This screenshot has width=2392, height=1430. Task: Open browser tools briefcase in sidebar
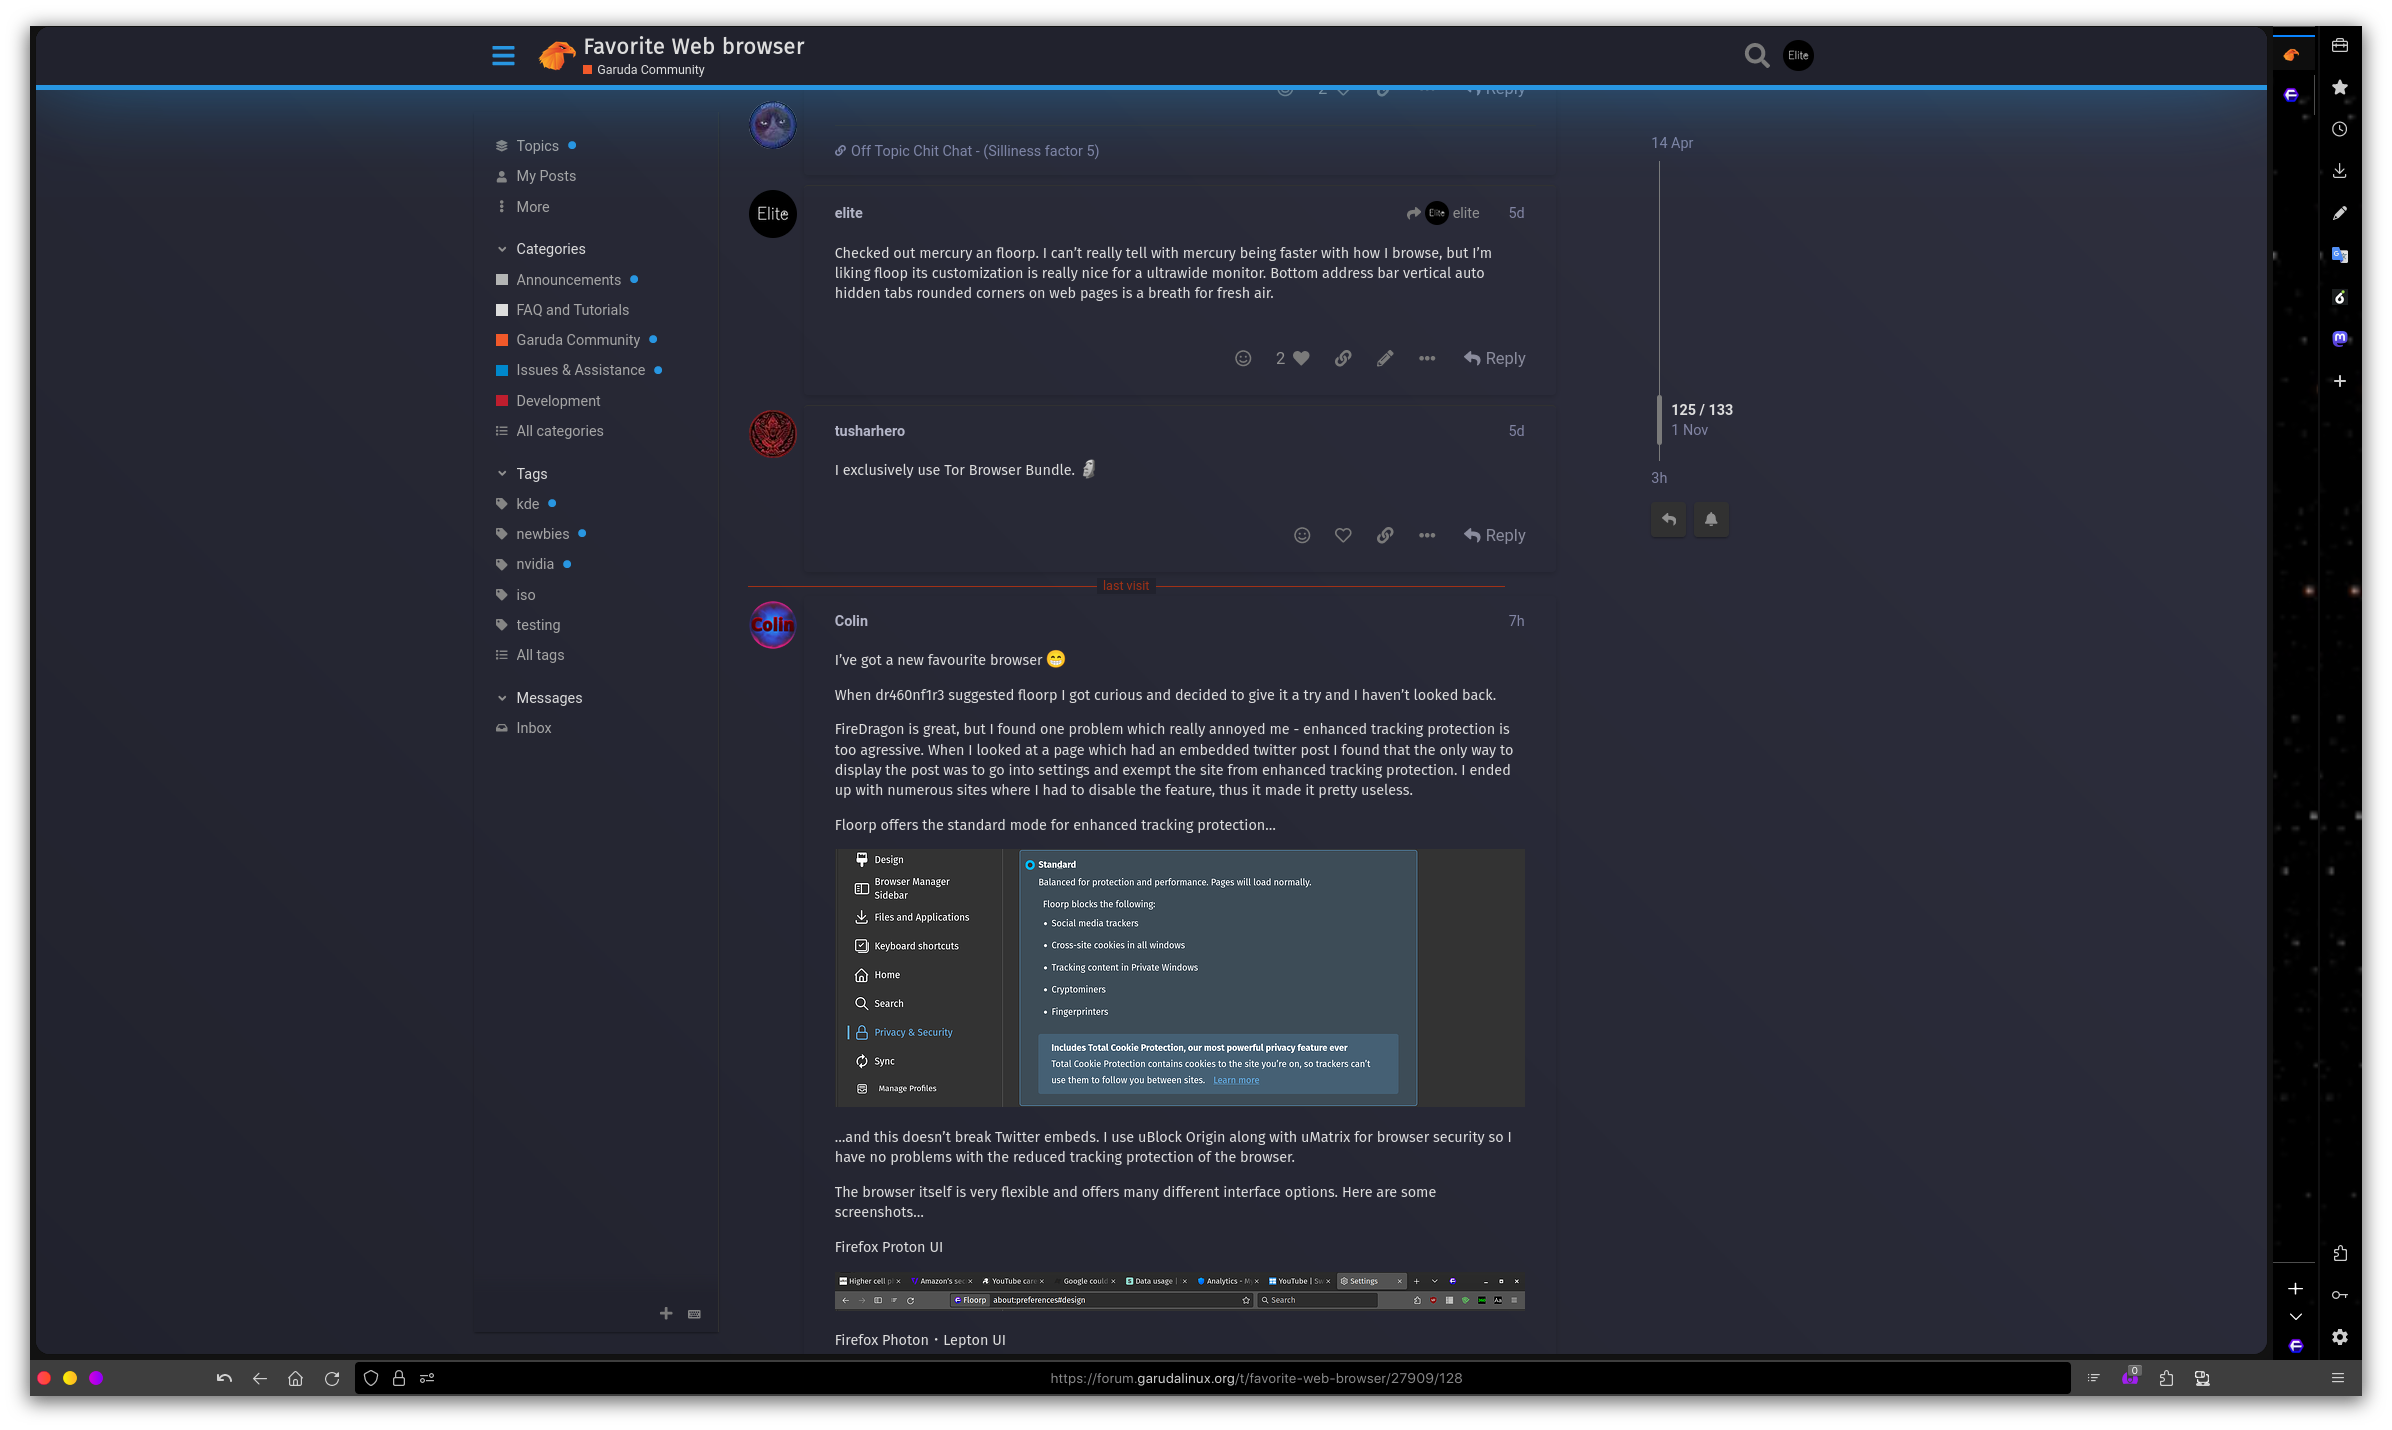point(2340,46)
